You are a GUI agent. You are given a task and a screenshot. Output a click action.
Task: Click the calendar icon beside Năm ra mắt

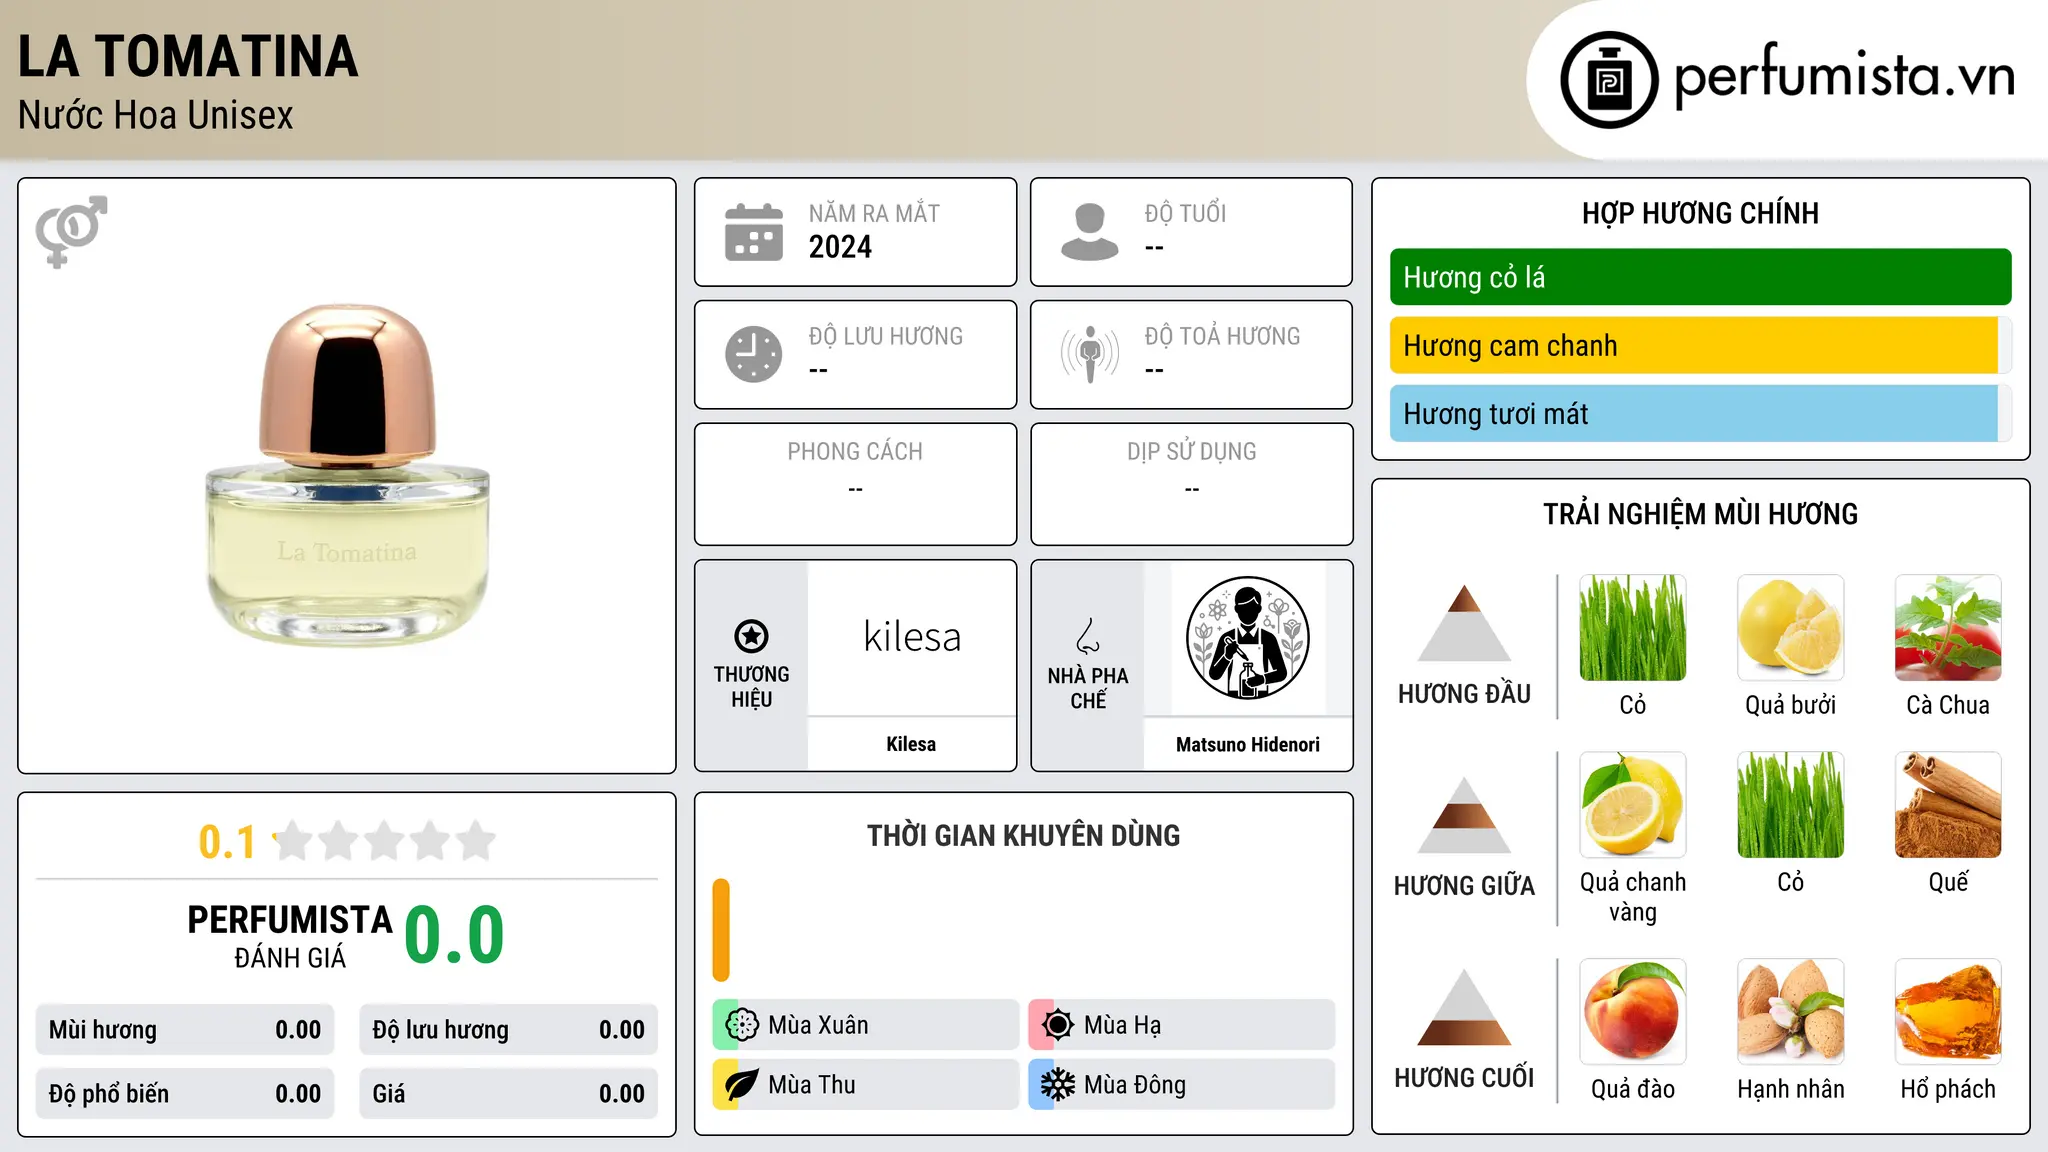[754, 232]
